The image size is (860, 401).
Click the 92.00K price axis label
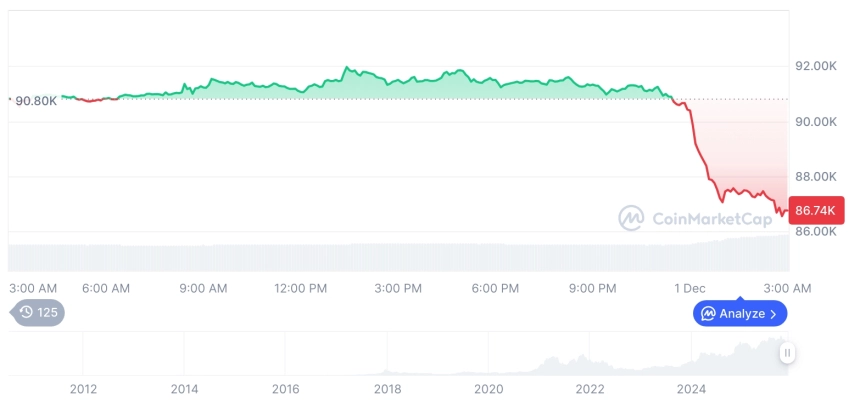815,66
